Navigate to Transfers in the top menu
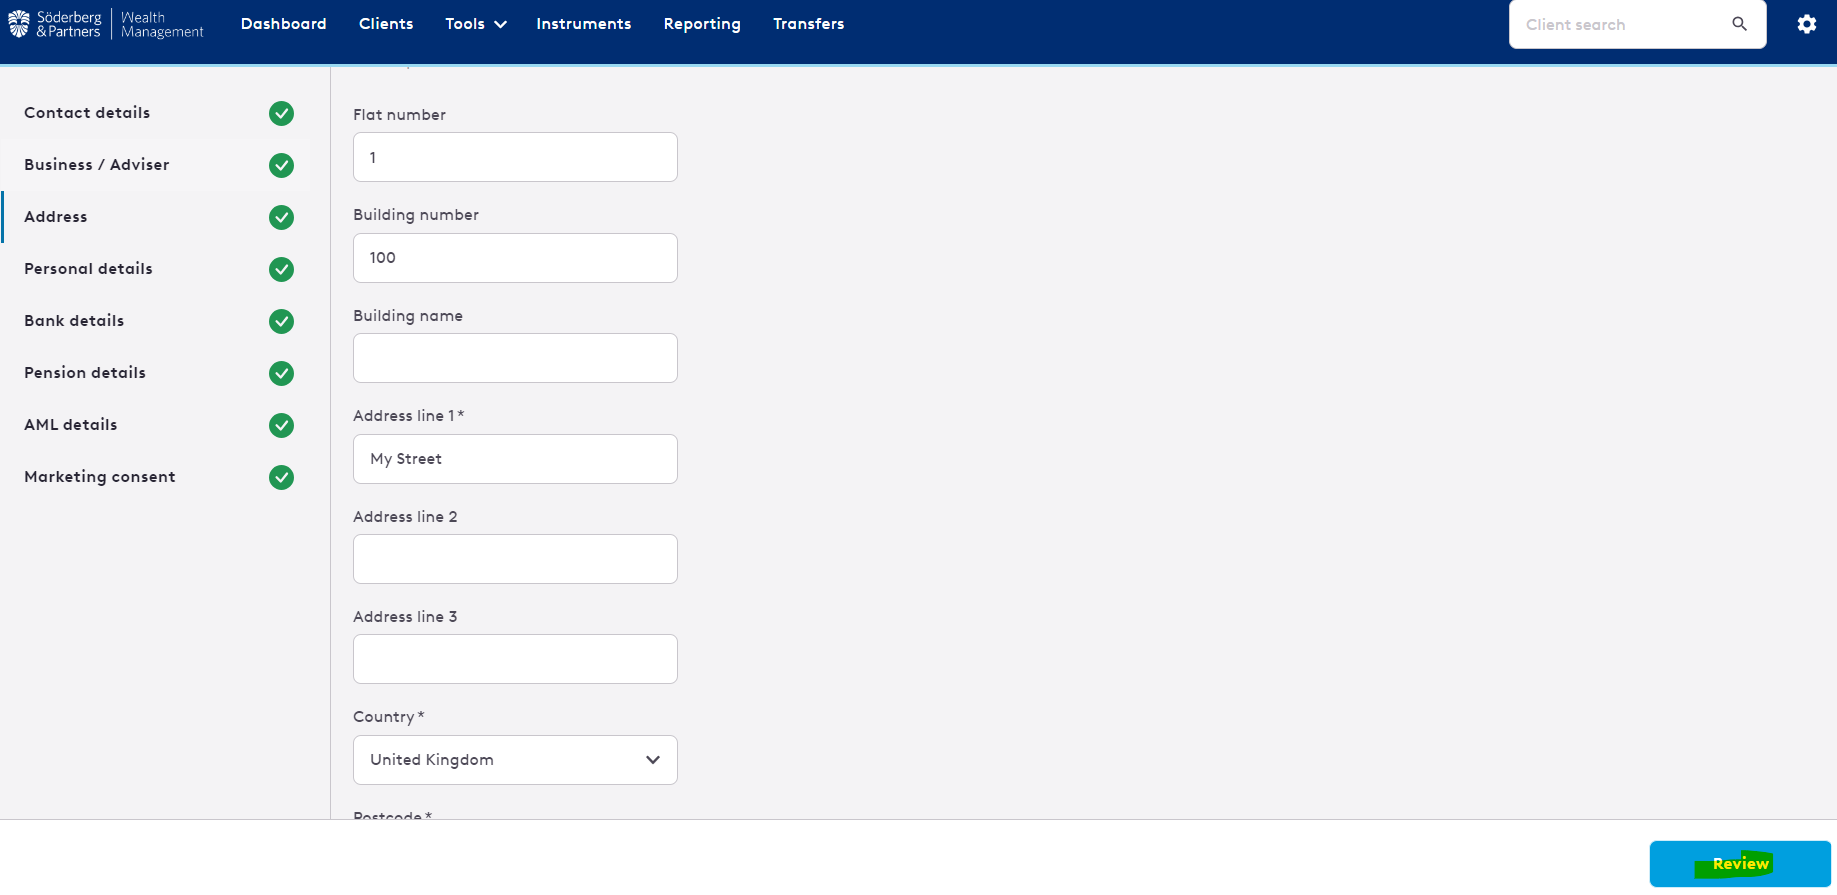This screenshot has height=895, width=1837. coord(808,24)
